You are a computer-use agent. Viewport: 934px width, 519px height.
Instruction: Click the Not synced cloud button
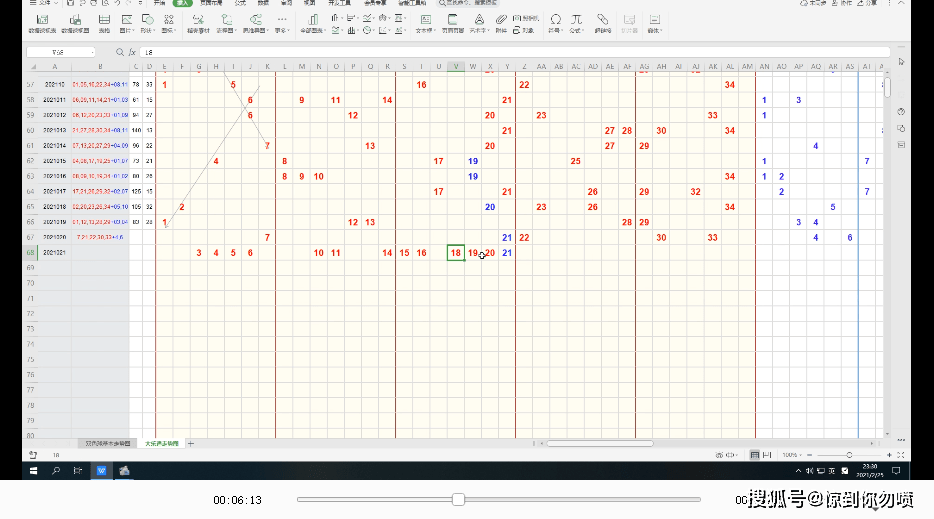(x=813, y=3)
